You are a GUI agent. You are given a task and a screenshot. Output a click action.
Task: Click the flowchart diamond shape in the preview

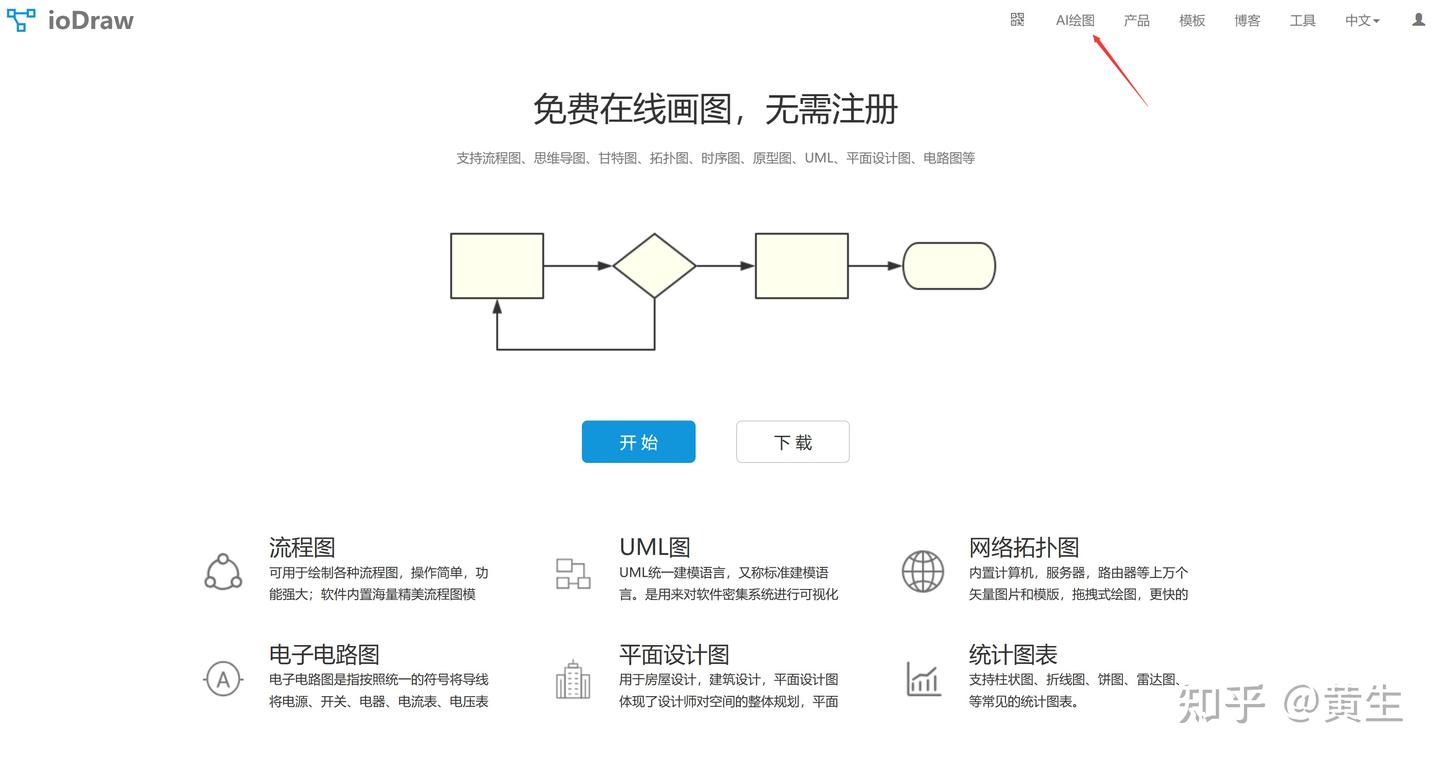(655, 265)
